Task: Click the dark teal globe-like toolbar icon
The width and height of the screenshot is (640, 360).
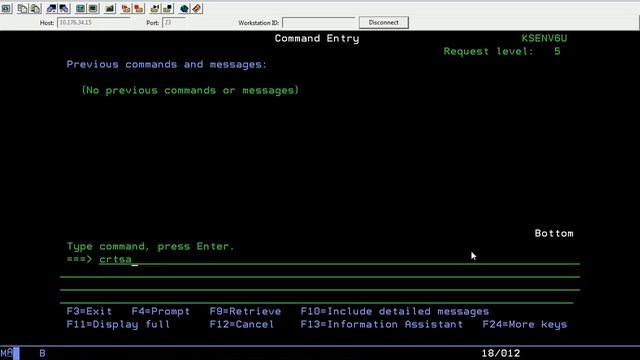Action: [x=184, y=9]
